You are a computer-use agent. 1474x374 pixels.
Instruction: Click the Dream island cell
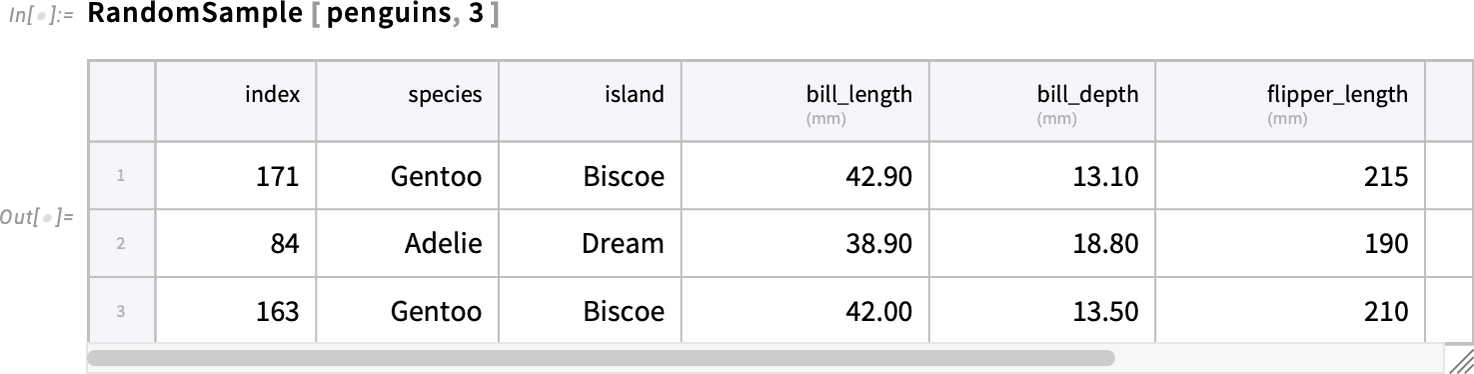coord(591,243)
